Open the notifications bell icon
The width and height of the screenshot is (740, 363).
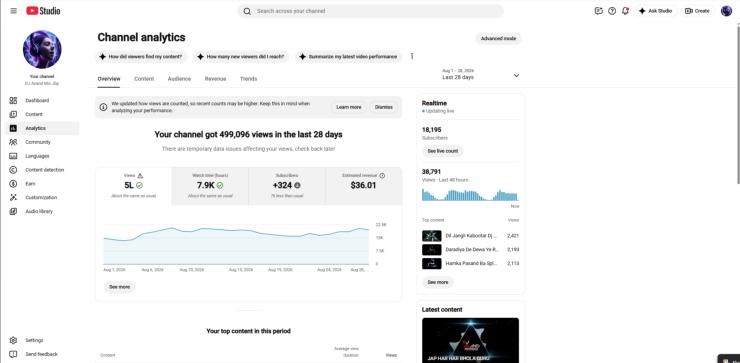(625, 11)
